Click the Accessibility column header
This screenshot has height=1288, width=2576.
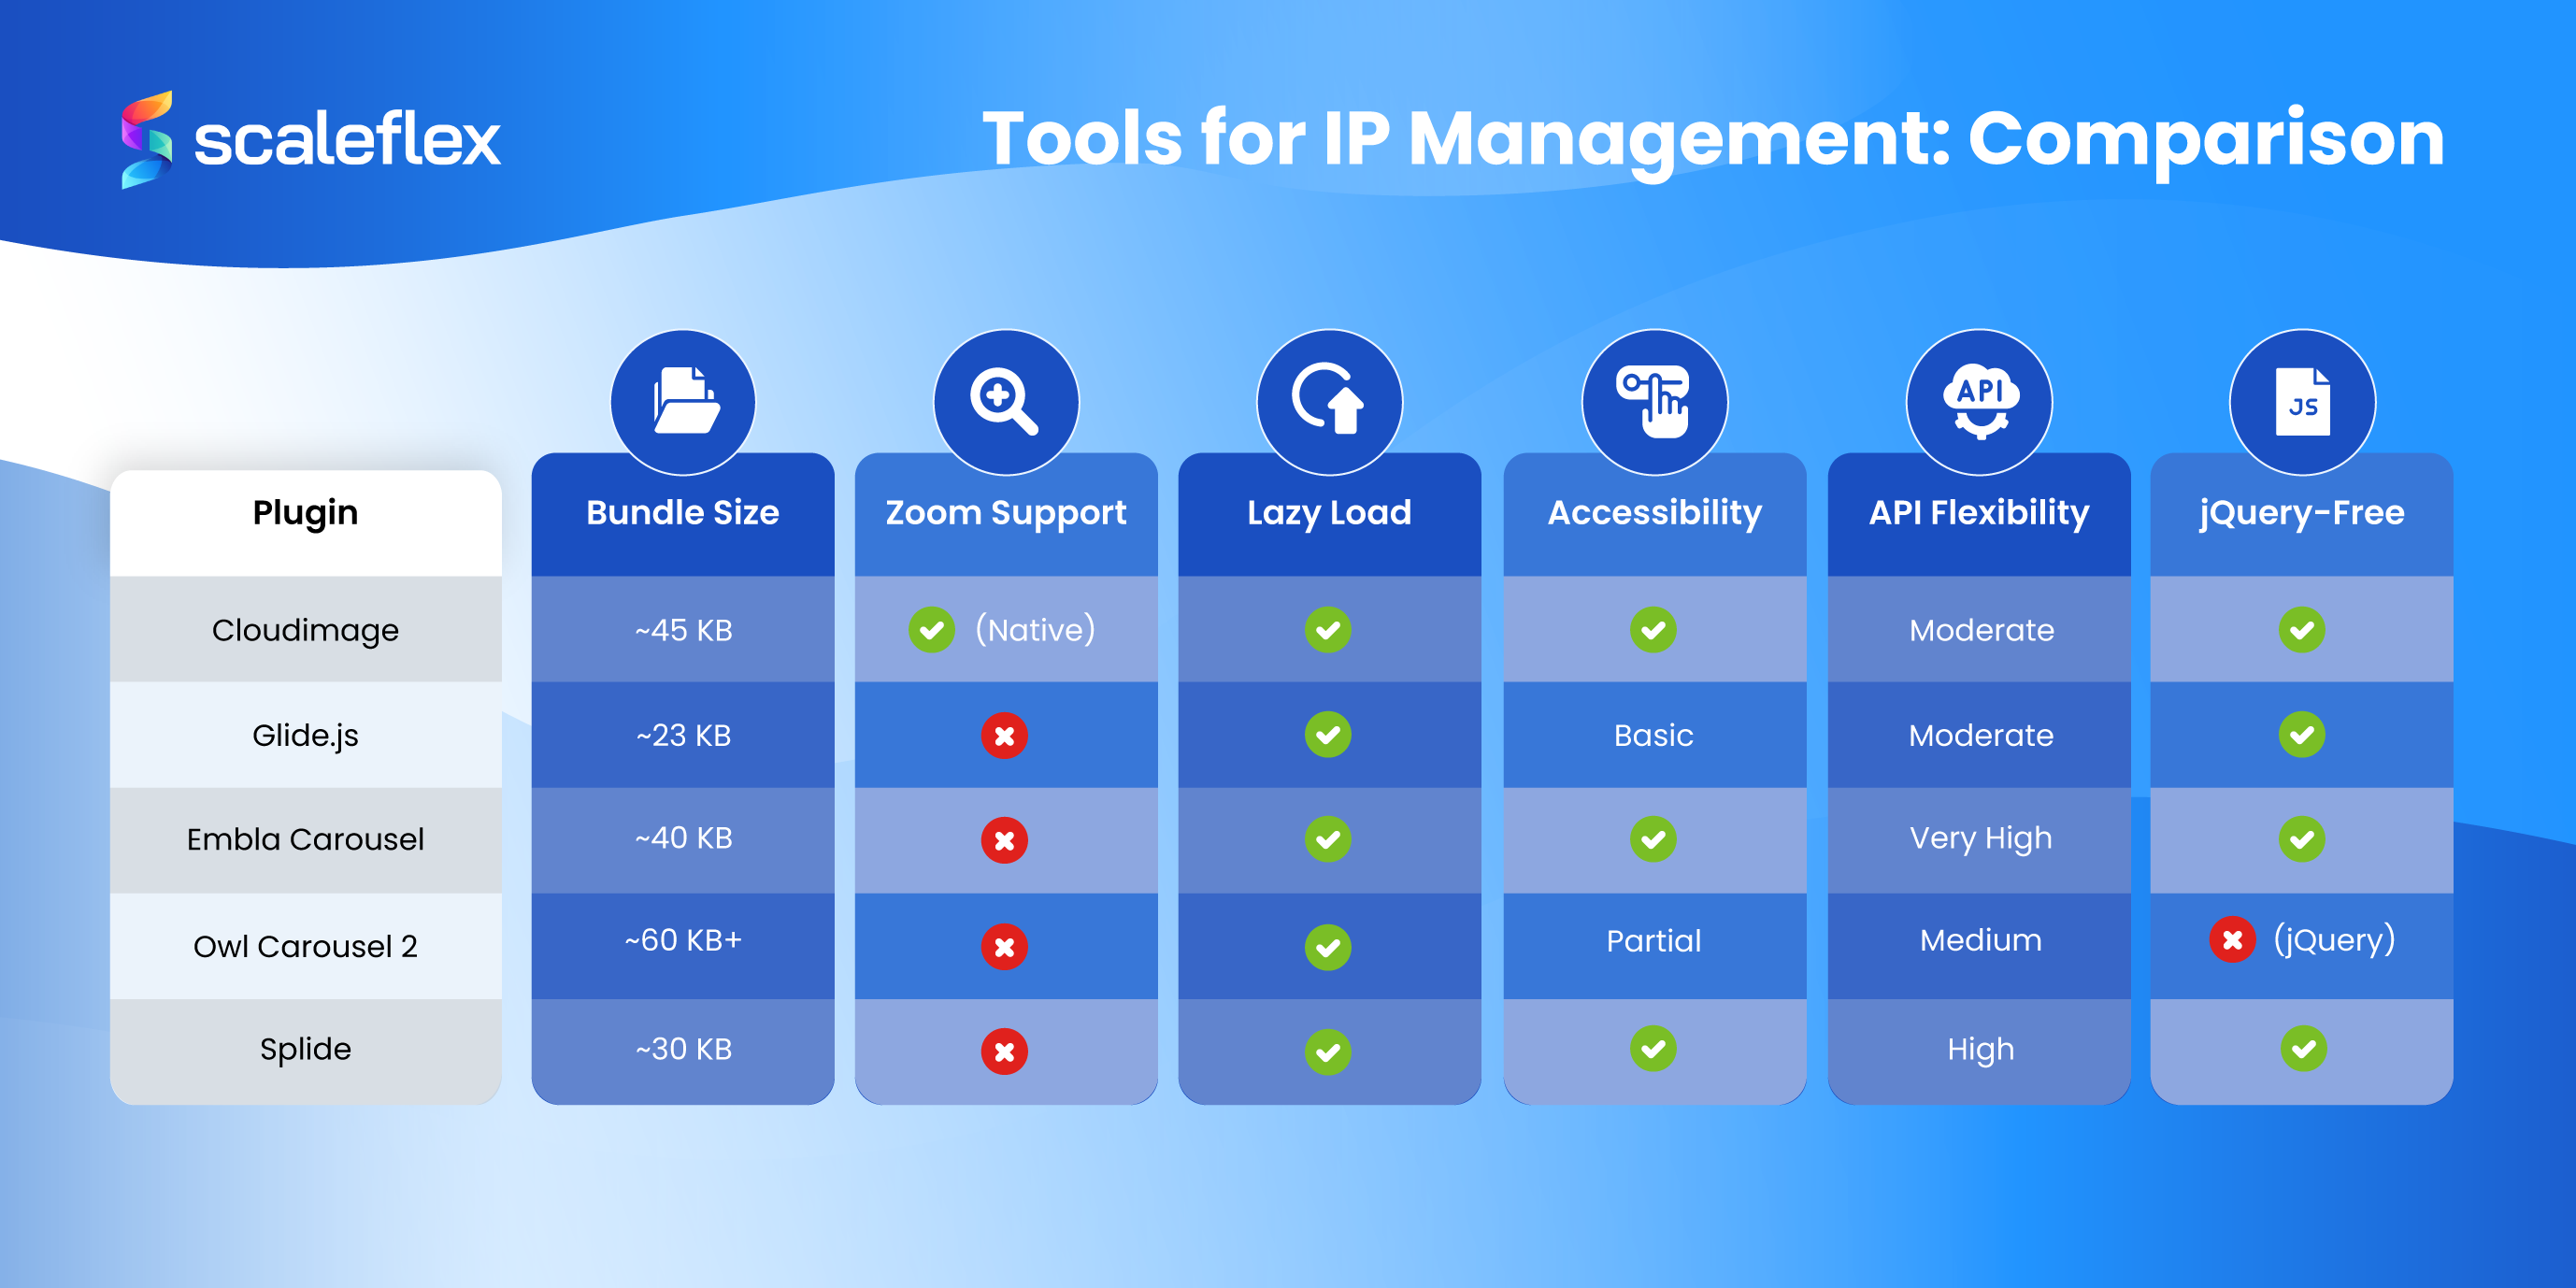point(1653,513)
